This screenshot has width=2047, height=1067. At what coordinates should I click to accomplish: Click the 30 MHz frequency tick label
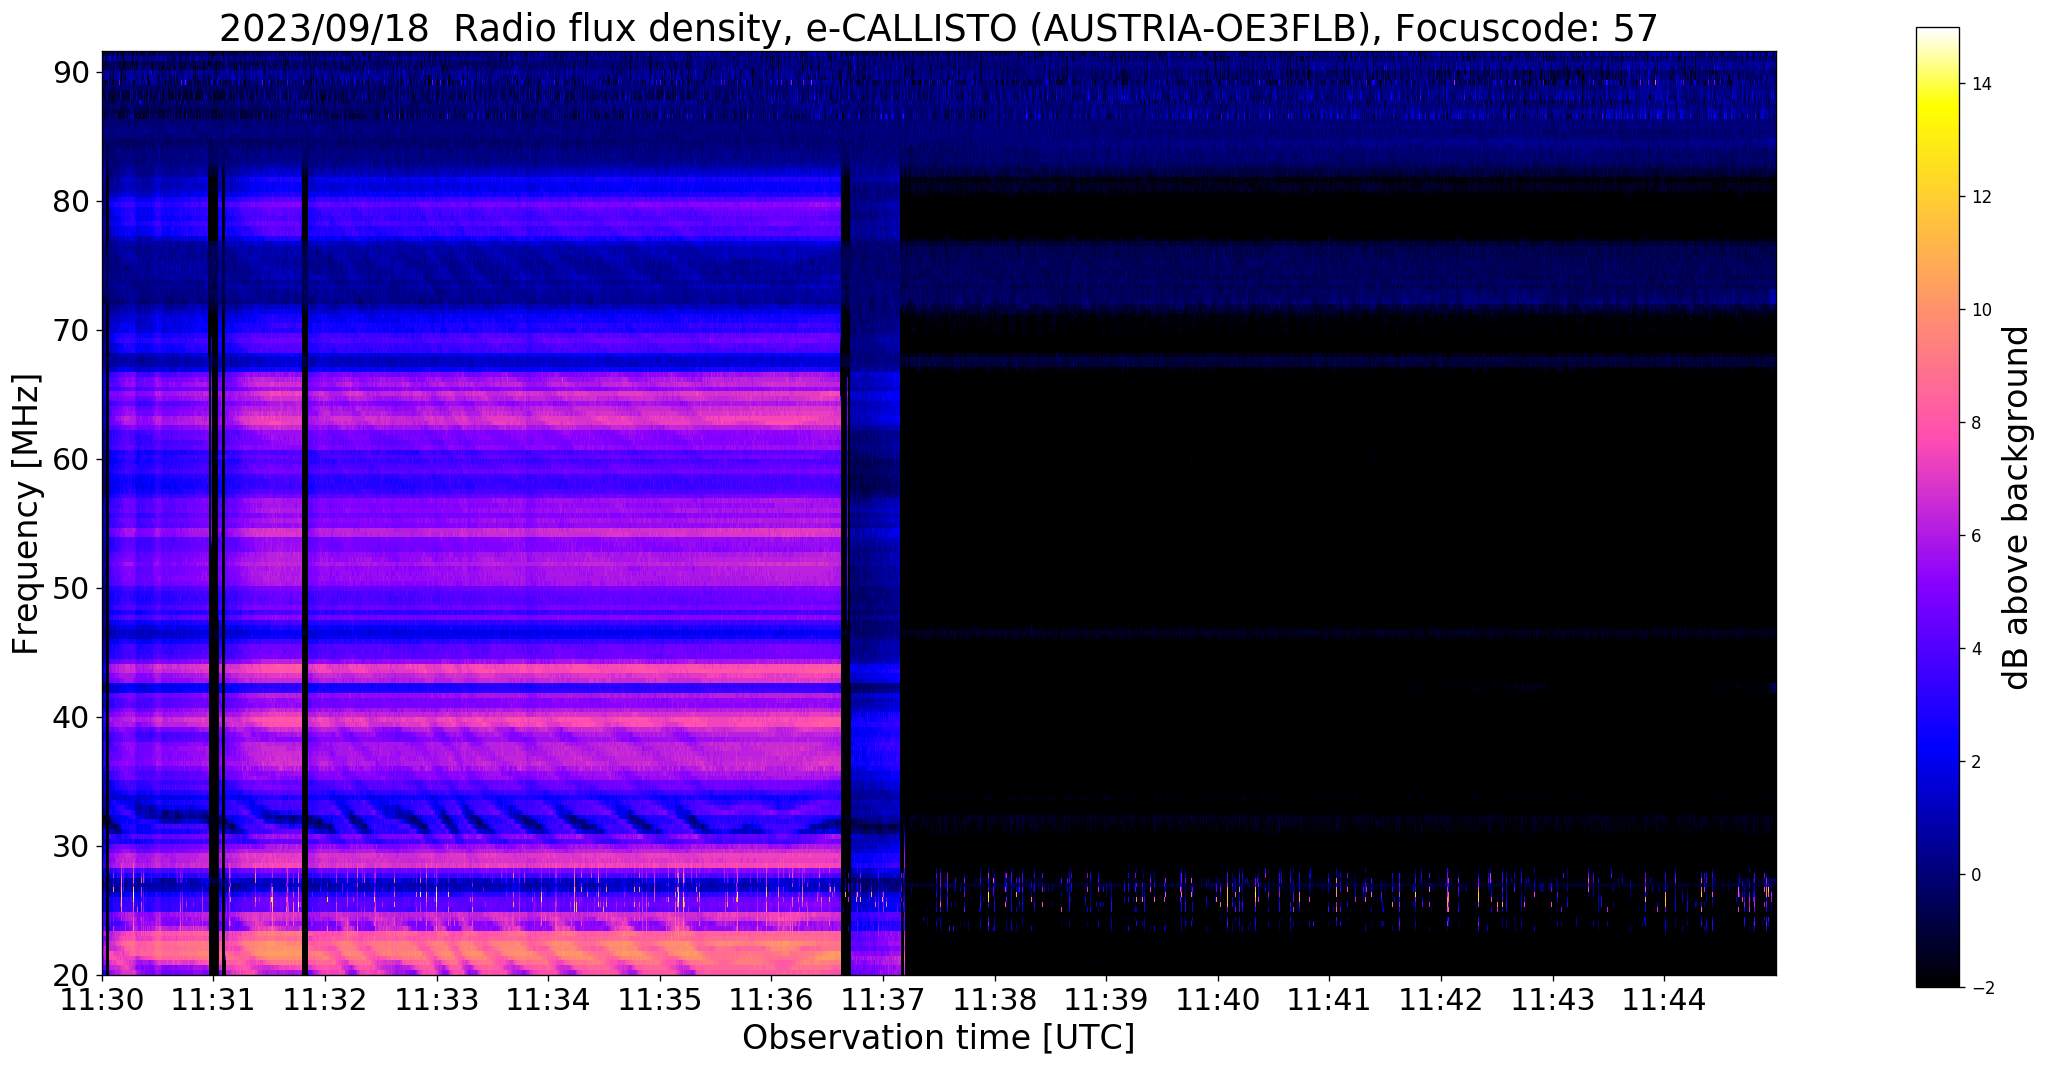pyautogui.click(x=72, y=846)
